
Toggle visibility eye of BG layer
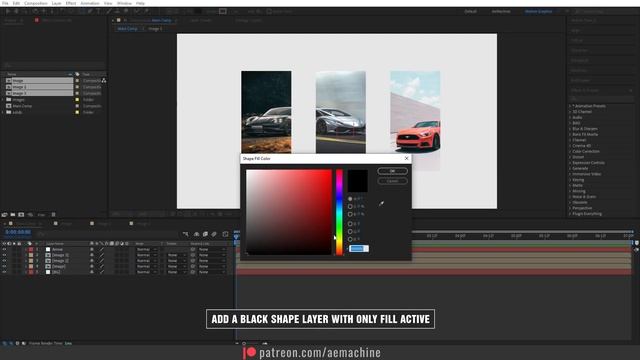click(x=4, y=272)
